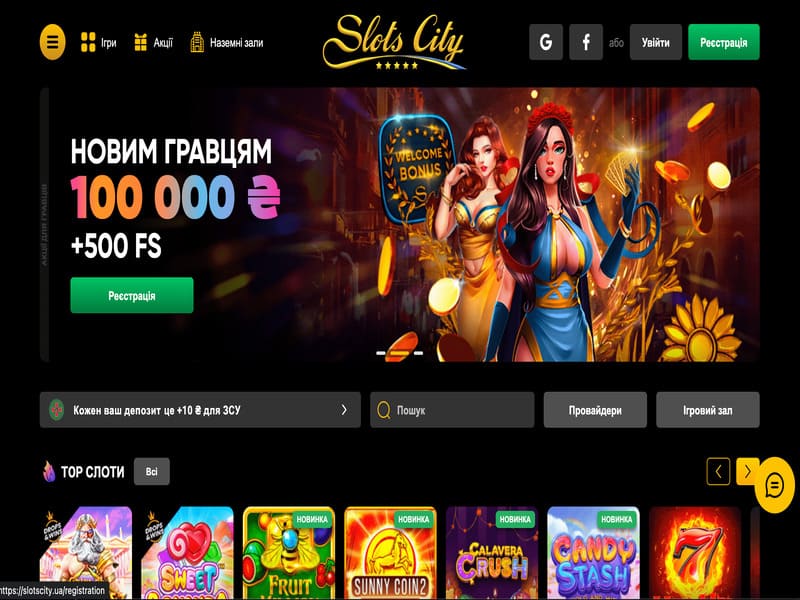Open the Провайдери filter
Screen dimensions: 800x600
595,410
